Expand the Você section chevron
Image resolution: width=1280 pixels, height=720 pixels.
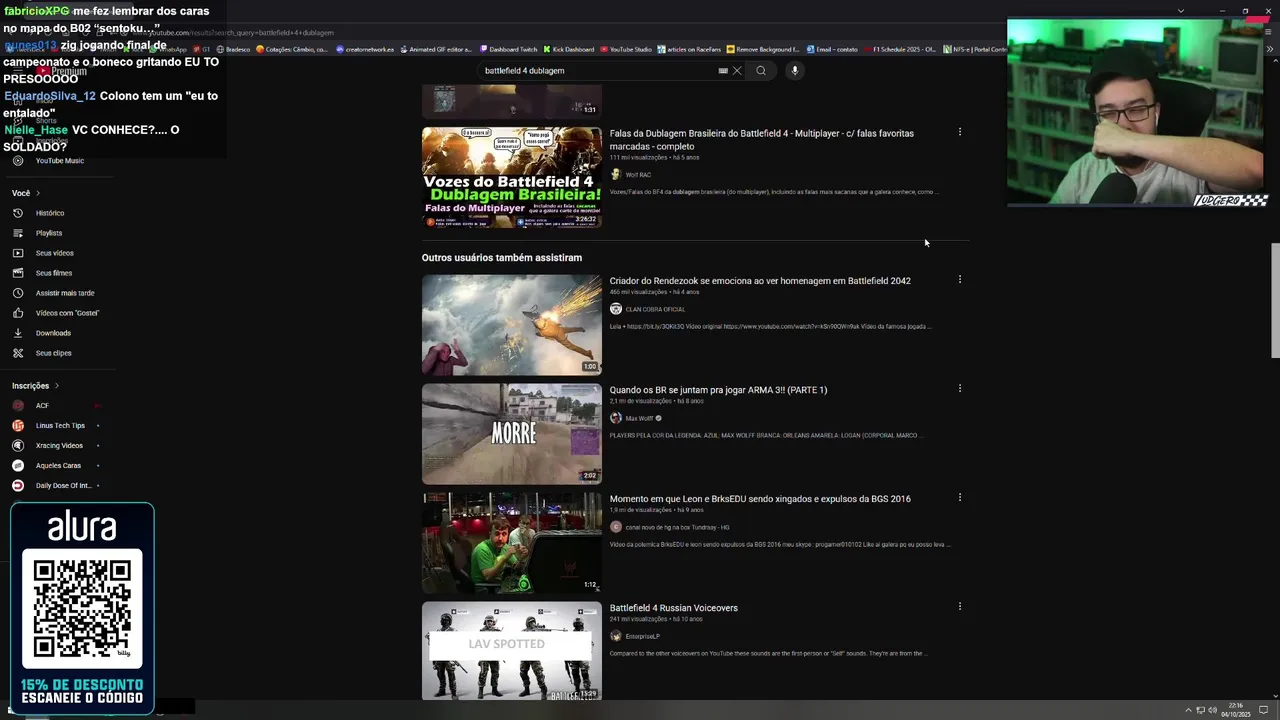coord(38,193)
